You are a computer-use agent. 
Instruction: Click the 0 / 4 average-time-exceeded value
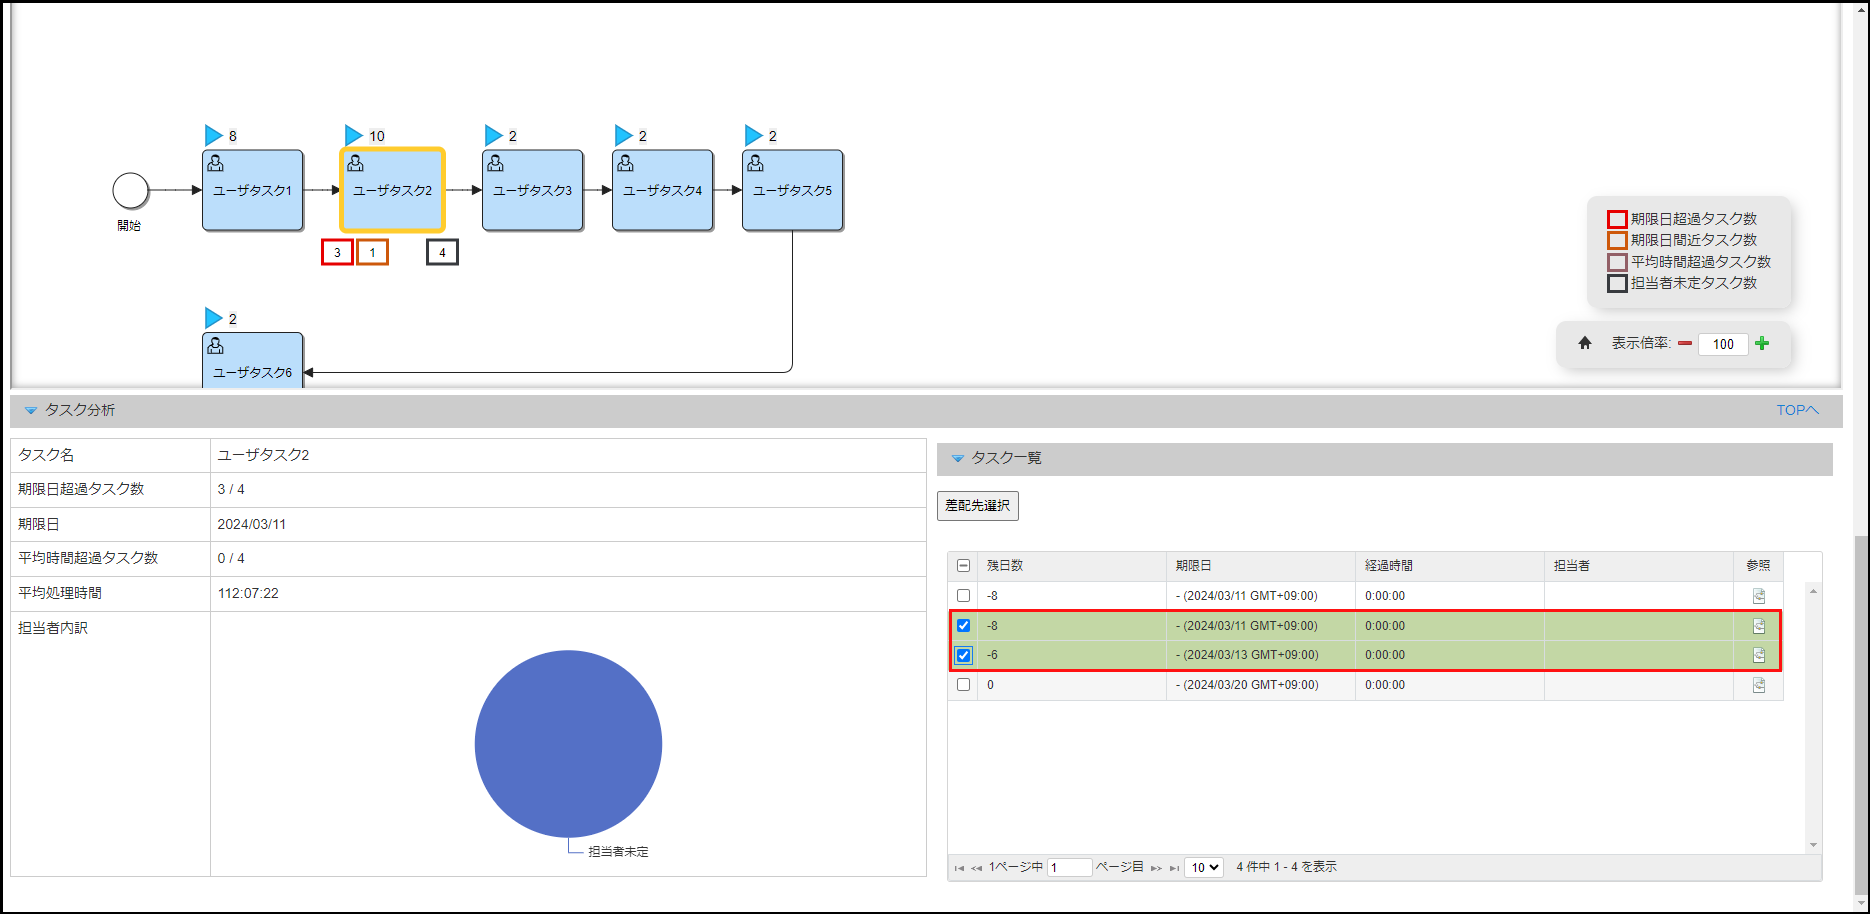click(x=231, y=558)
